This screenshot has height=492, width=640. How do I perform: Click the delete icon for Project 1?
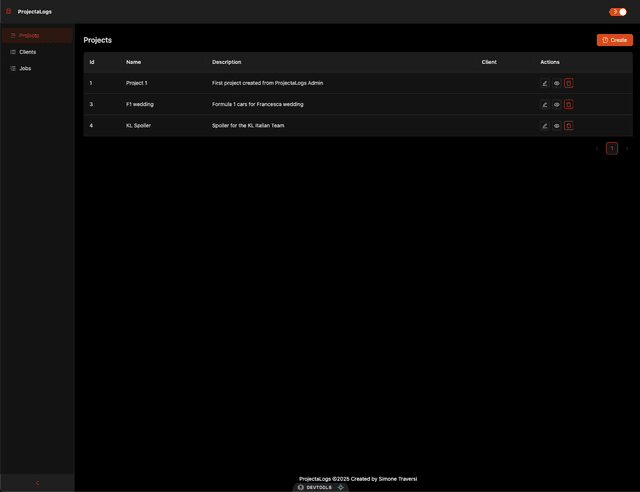point(569,83)
